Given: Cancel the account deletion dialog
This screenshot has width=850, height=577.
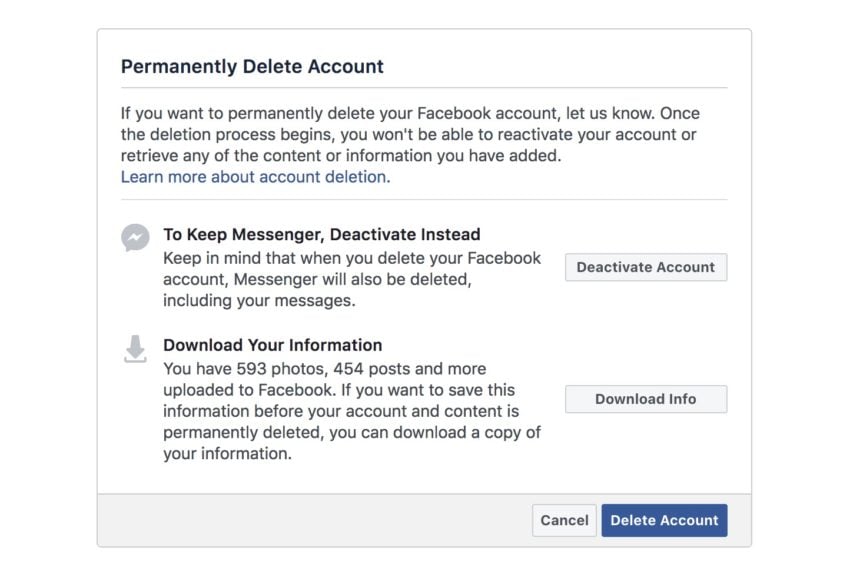Looking at the screenshot, I should 564,520.
